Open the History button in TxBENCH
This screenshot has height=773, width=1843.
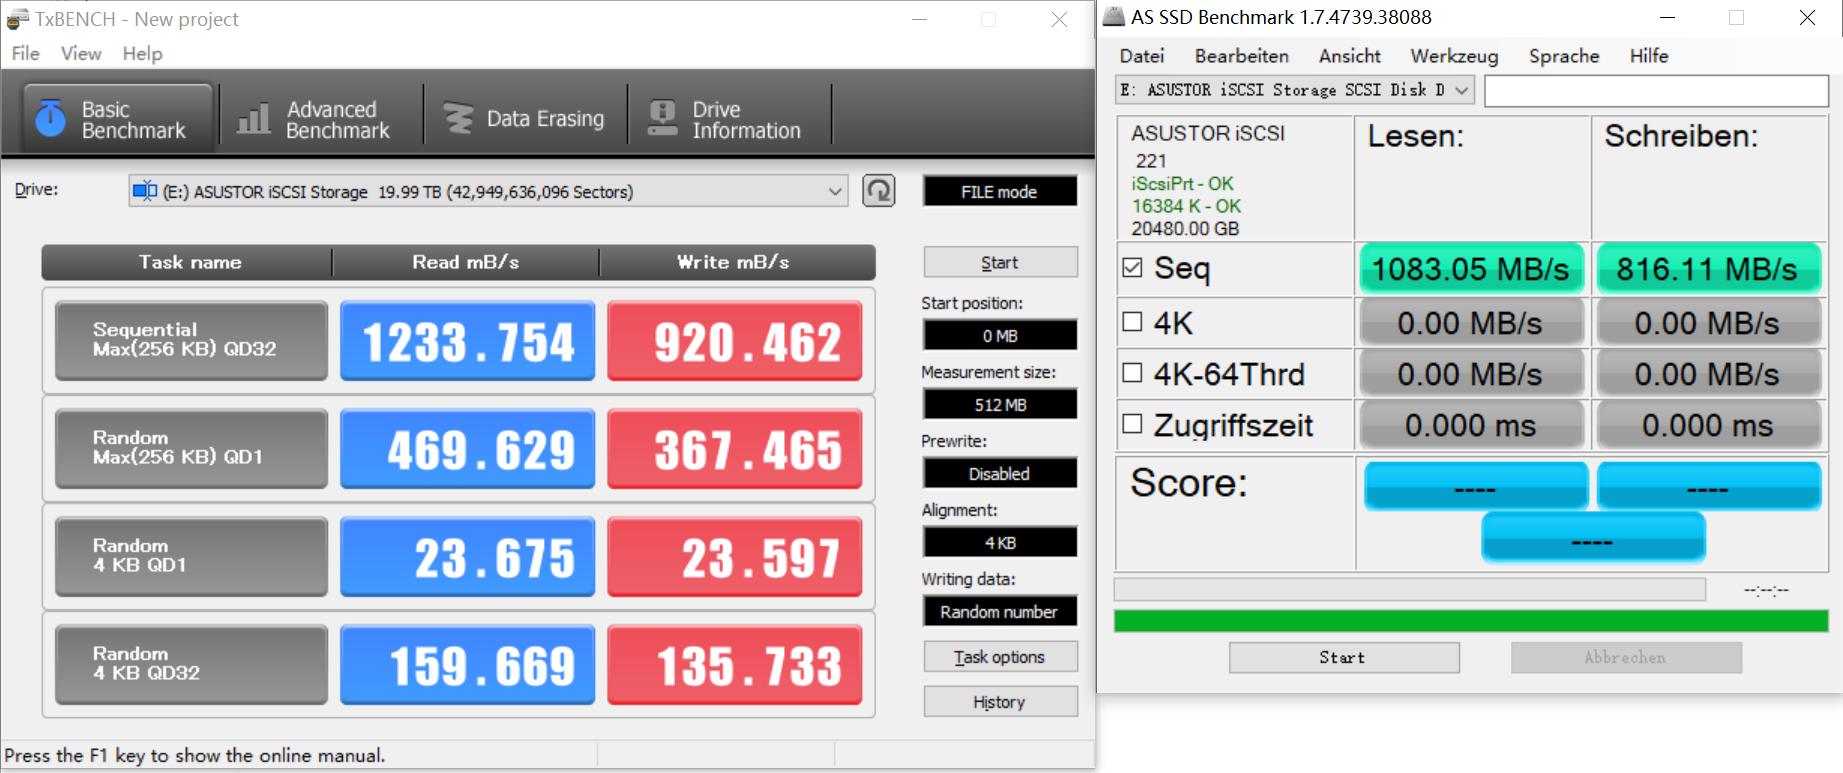pyautogui.click(x=1000, y=701)
